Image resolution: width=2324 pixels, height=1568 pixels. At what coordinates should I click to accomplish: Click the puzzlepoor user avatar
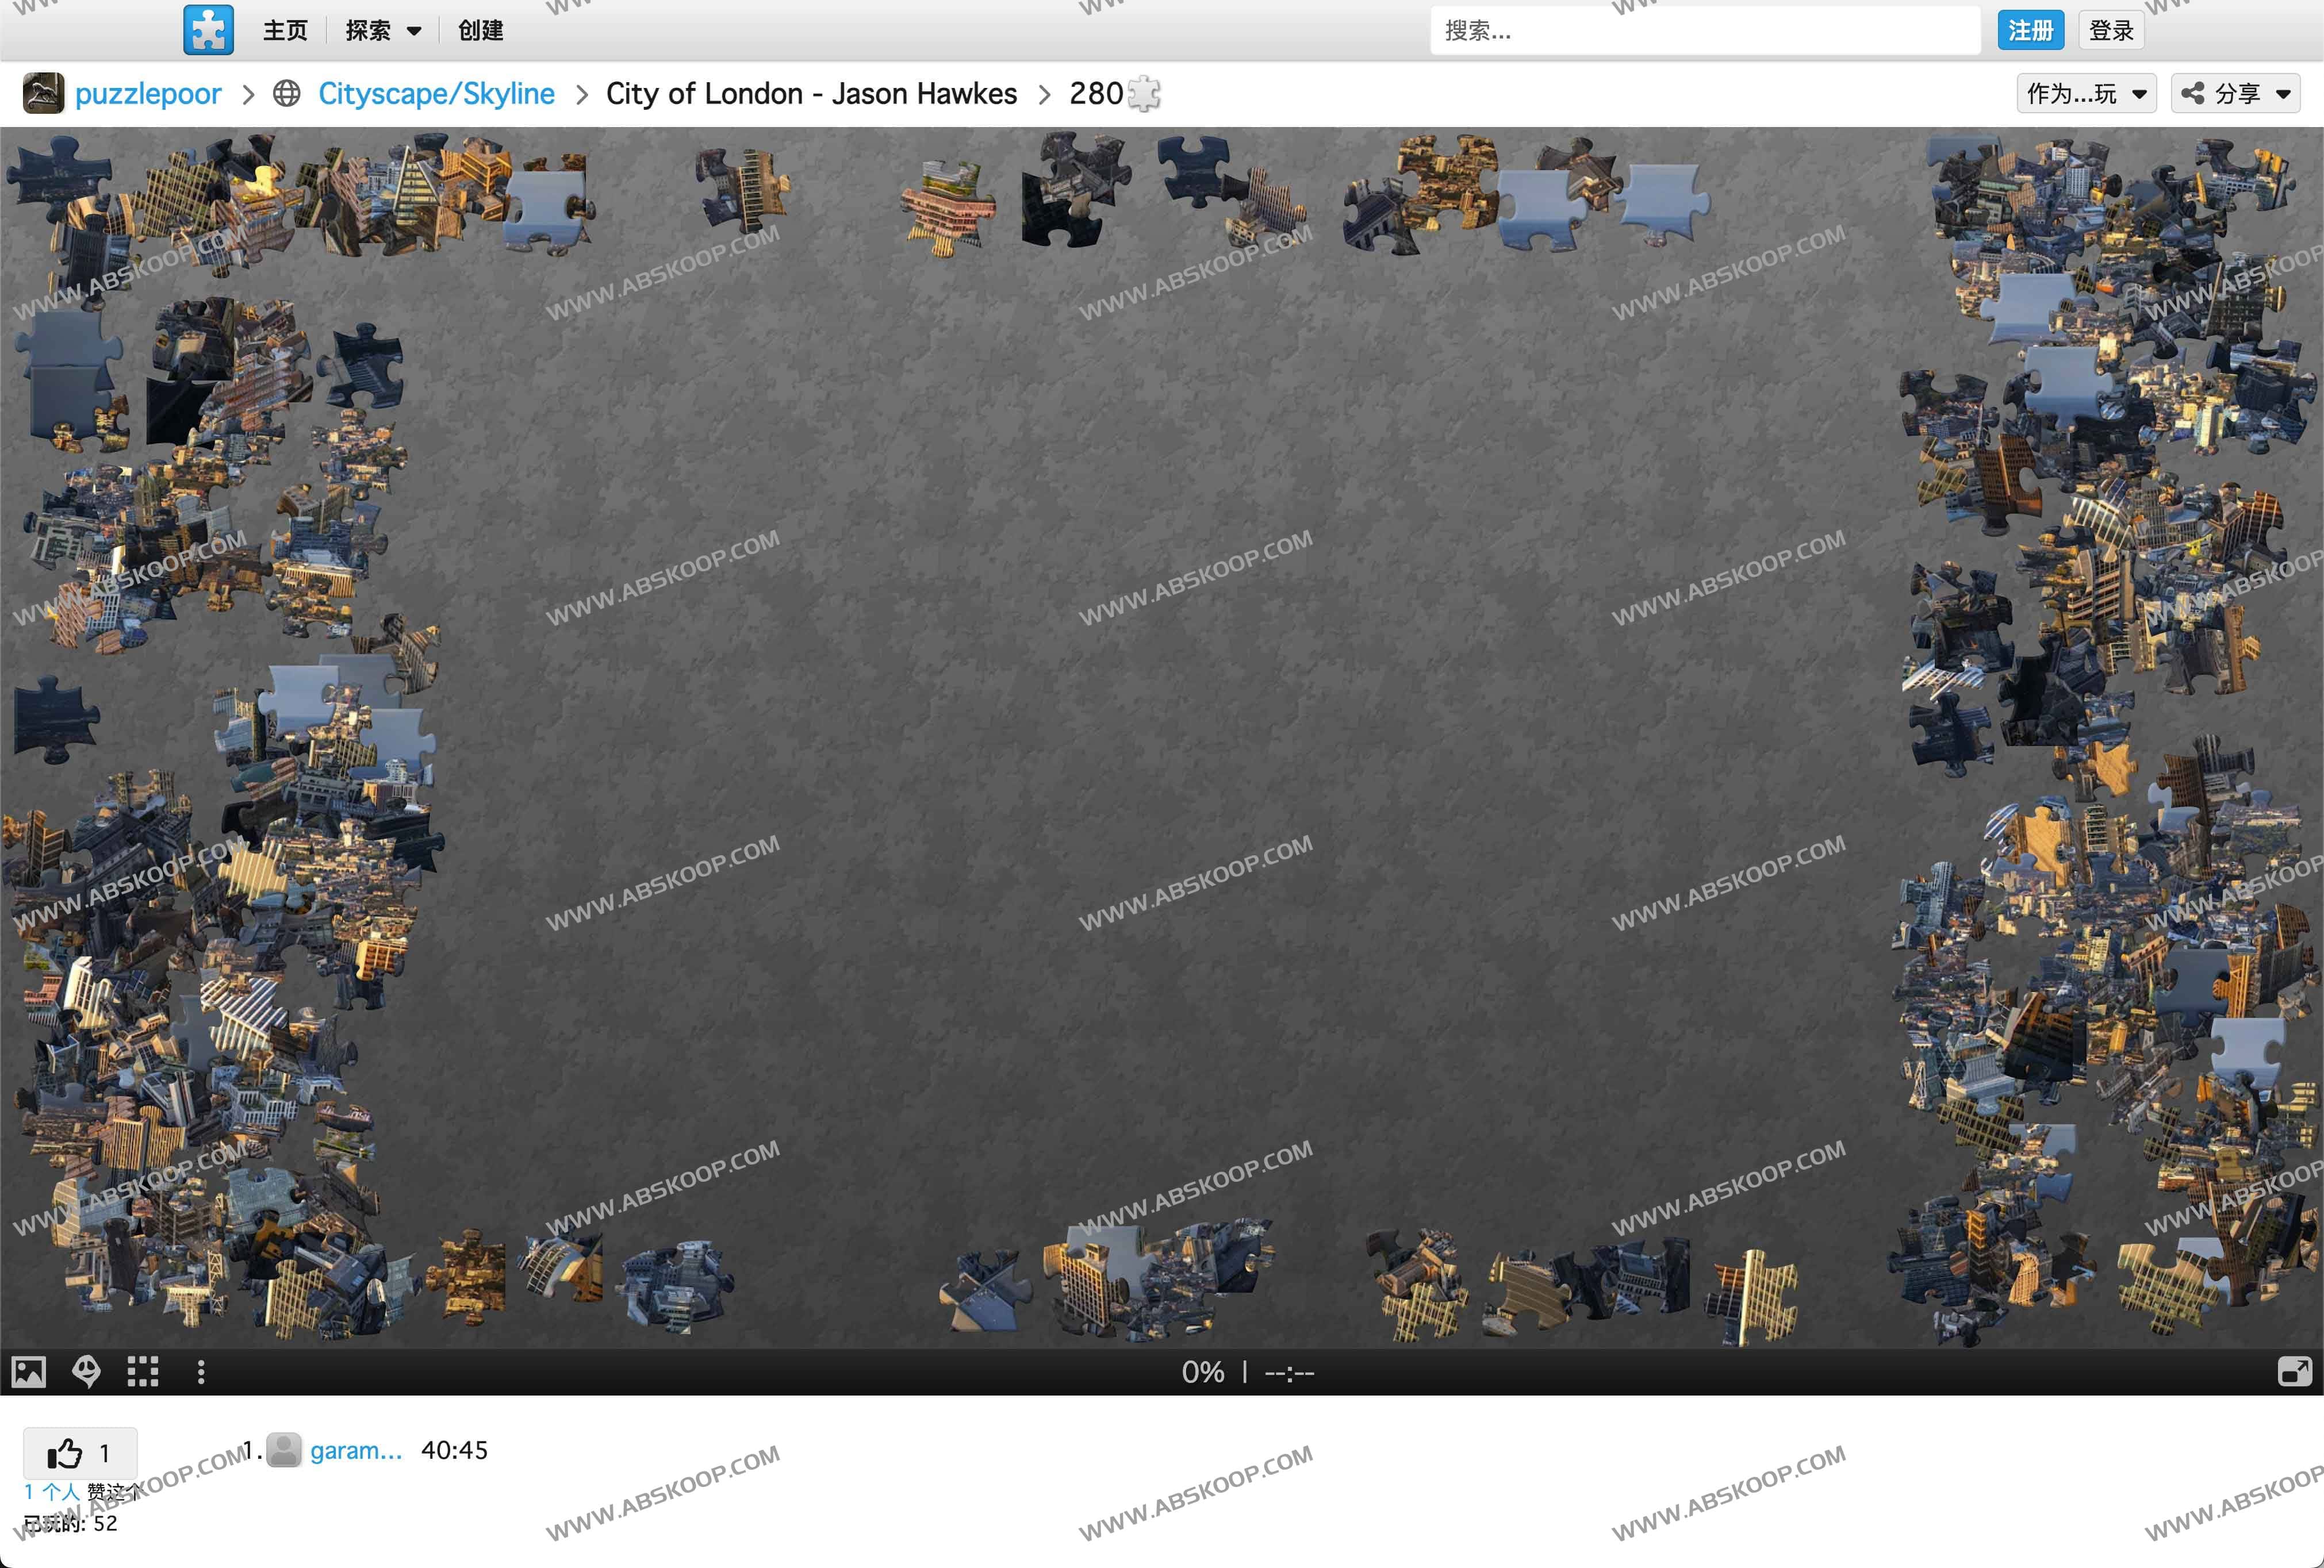pos(44,93)
